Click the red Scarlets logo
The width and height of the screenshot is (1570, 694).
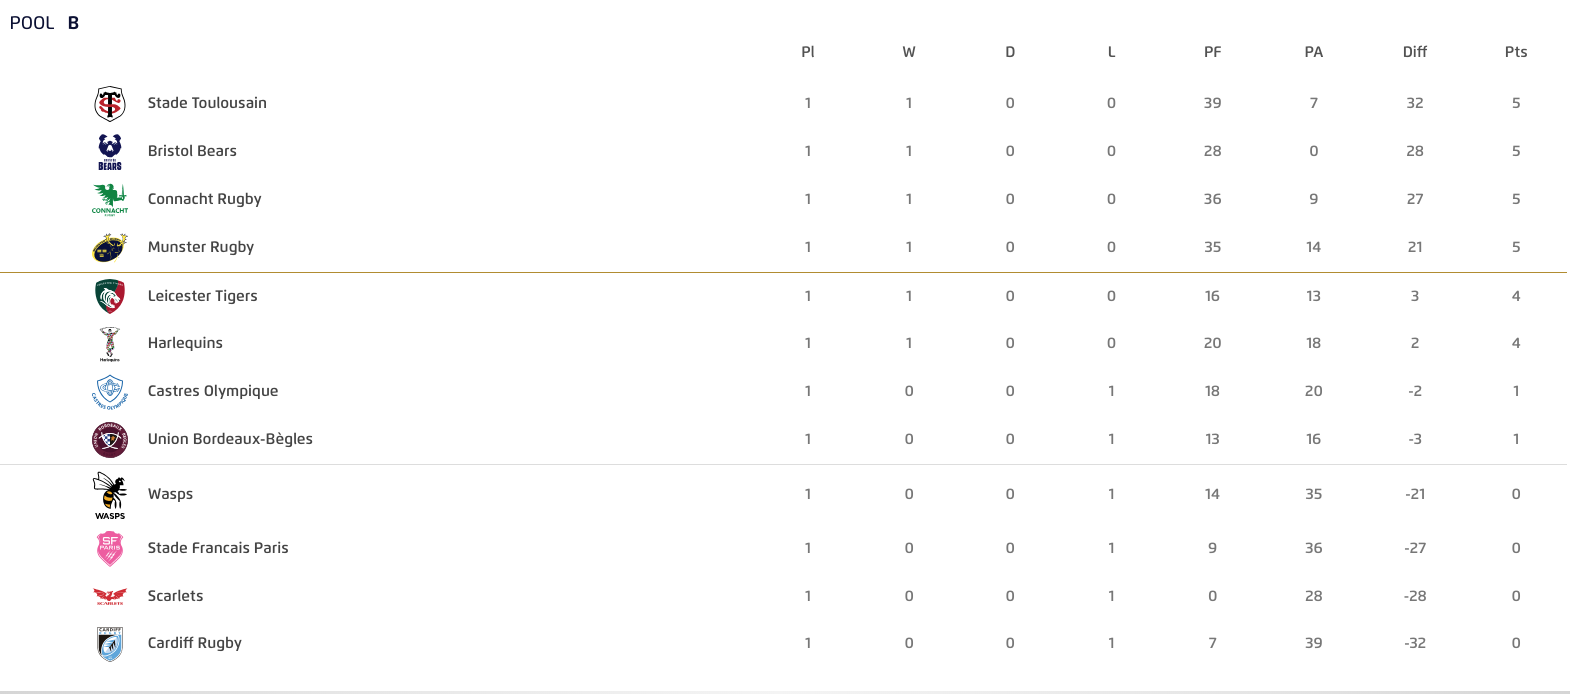click(x=110, y=596)
